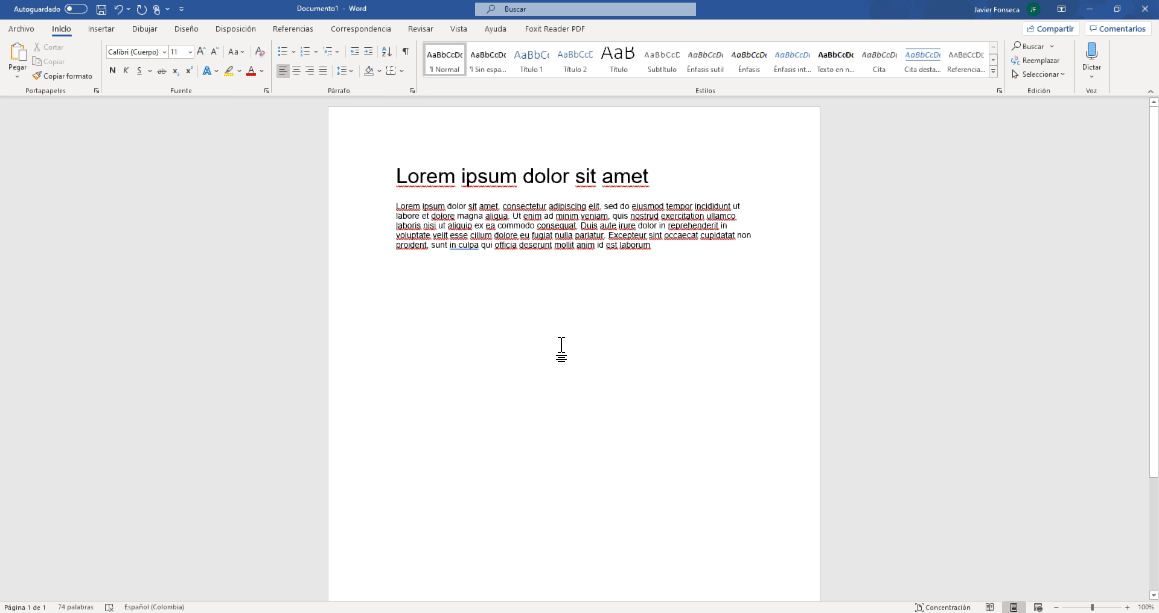Screen dimensions: 1159x613
Task: Click the Comentarios button
Action: [x=1117, y=29]
